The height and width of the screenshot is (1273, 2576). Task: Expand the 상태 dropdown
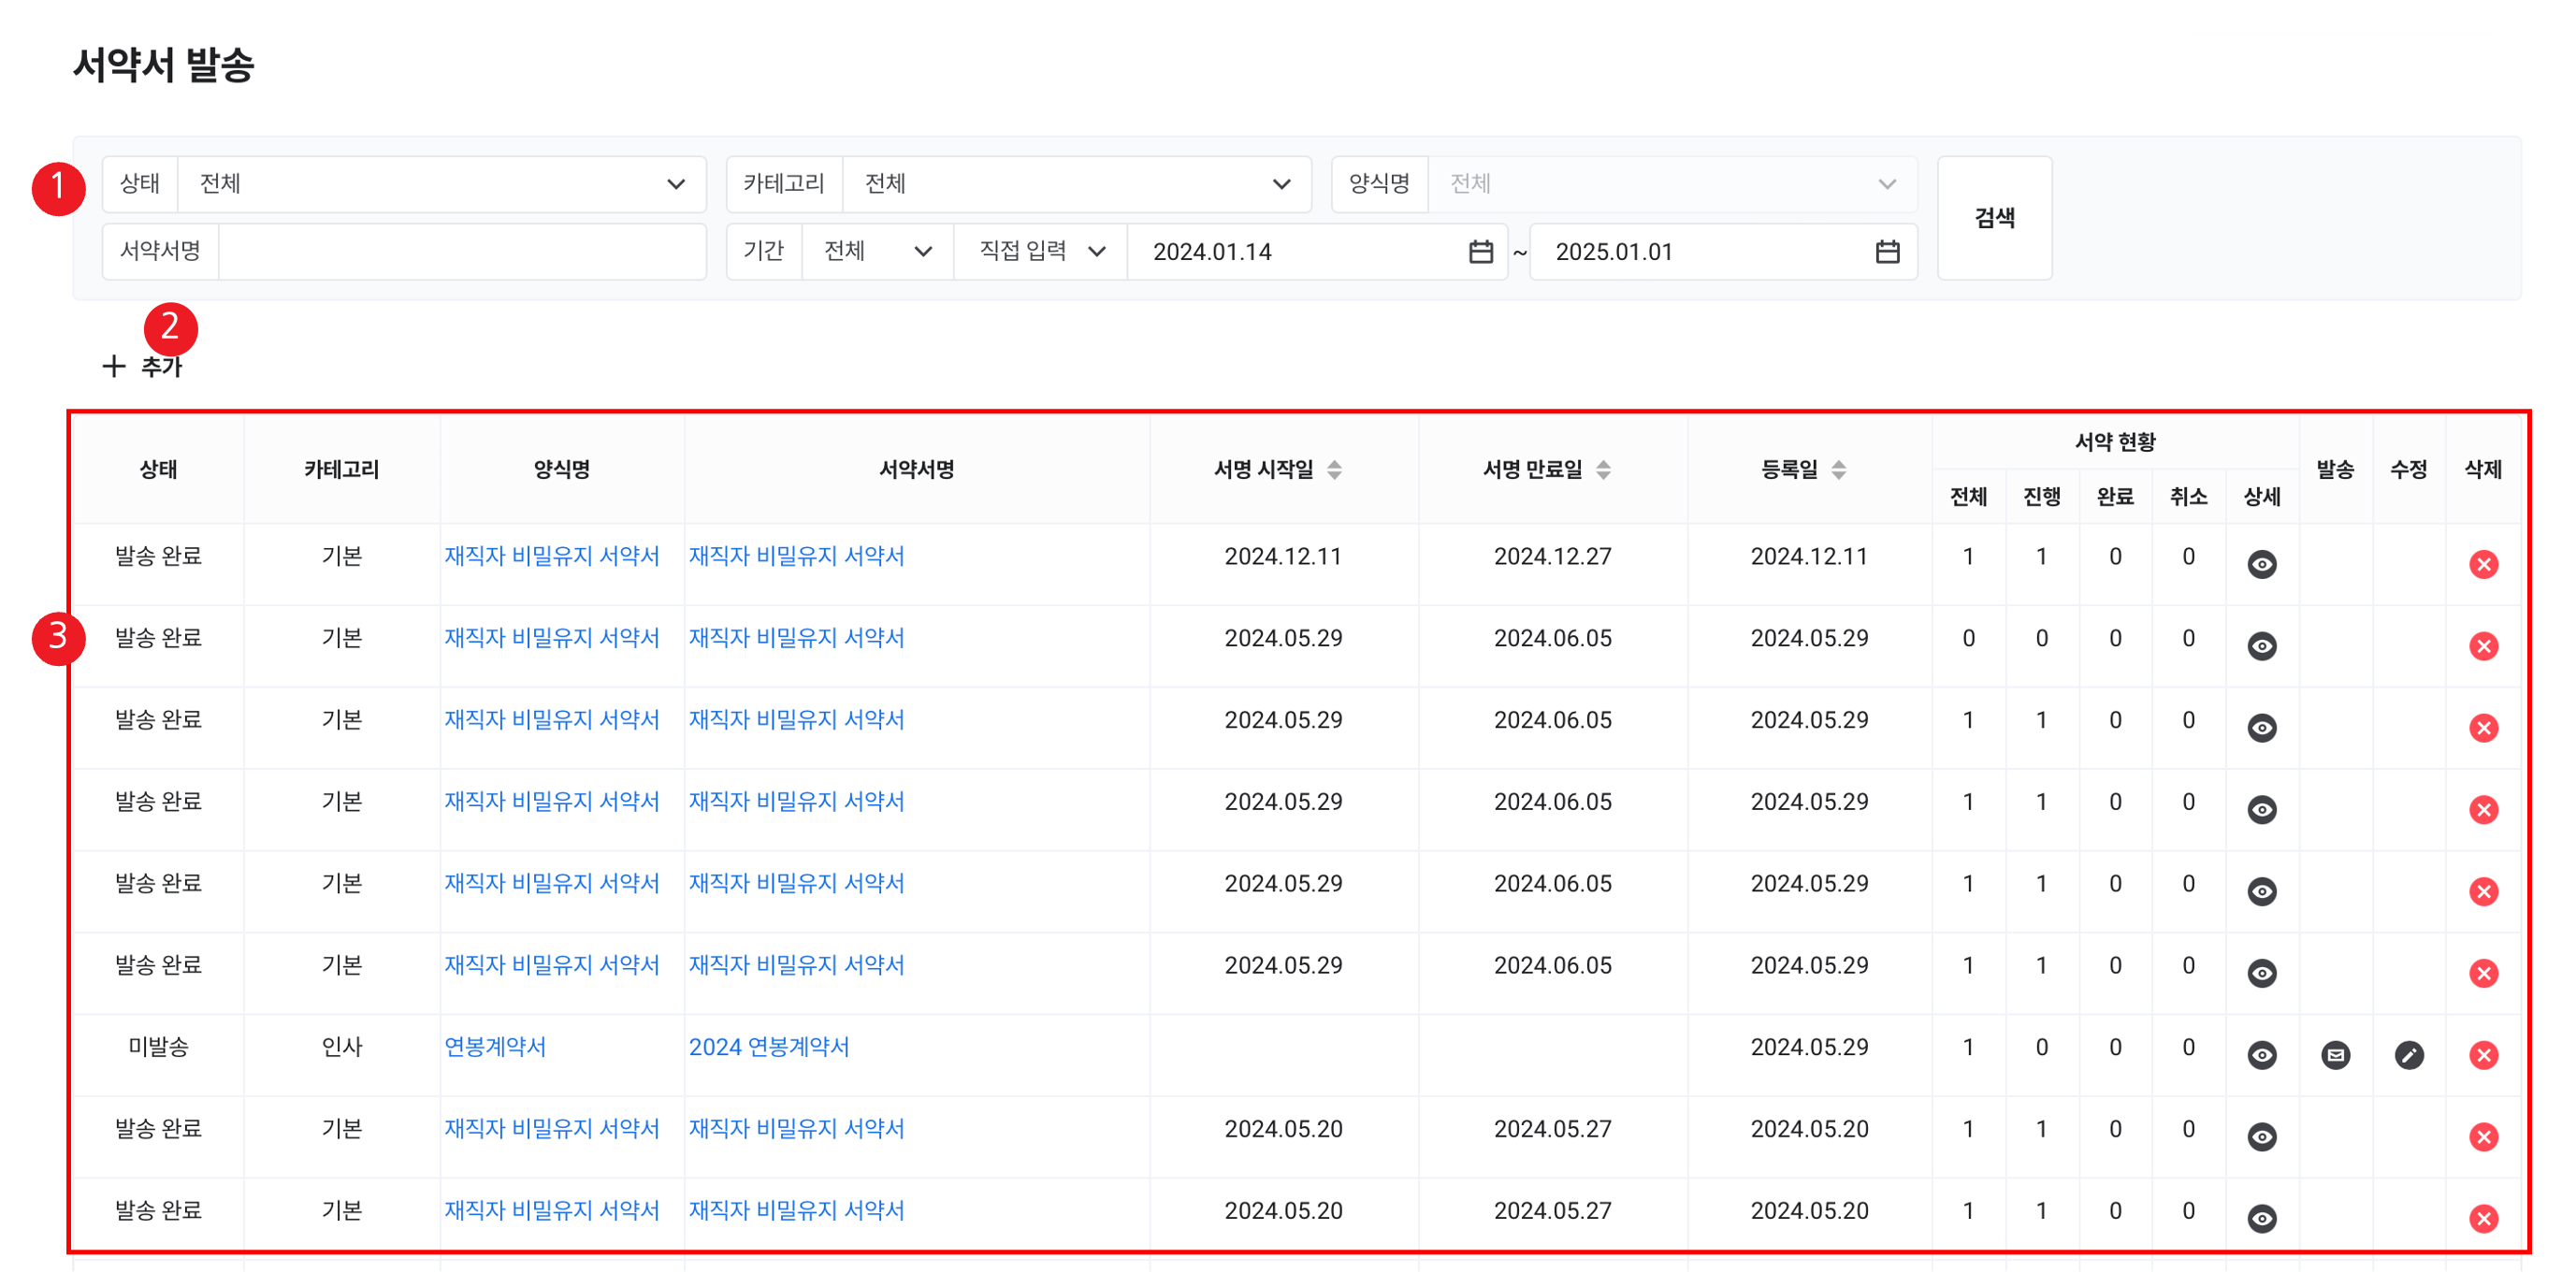tap(441, 184)
